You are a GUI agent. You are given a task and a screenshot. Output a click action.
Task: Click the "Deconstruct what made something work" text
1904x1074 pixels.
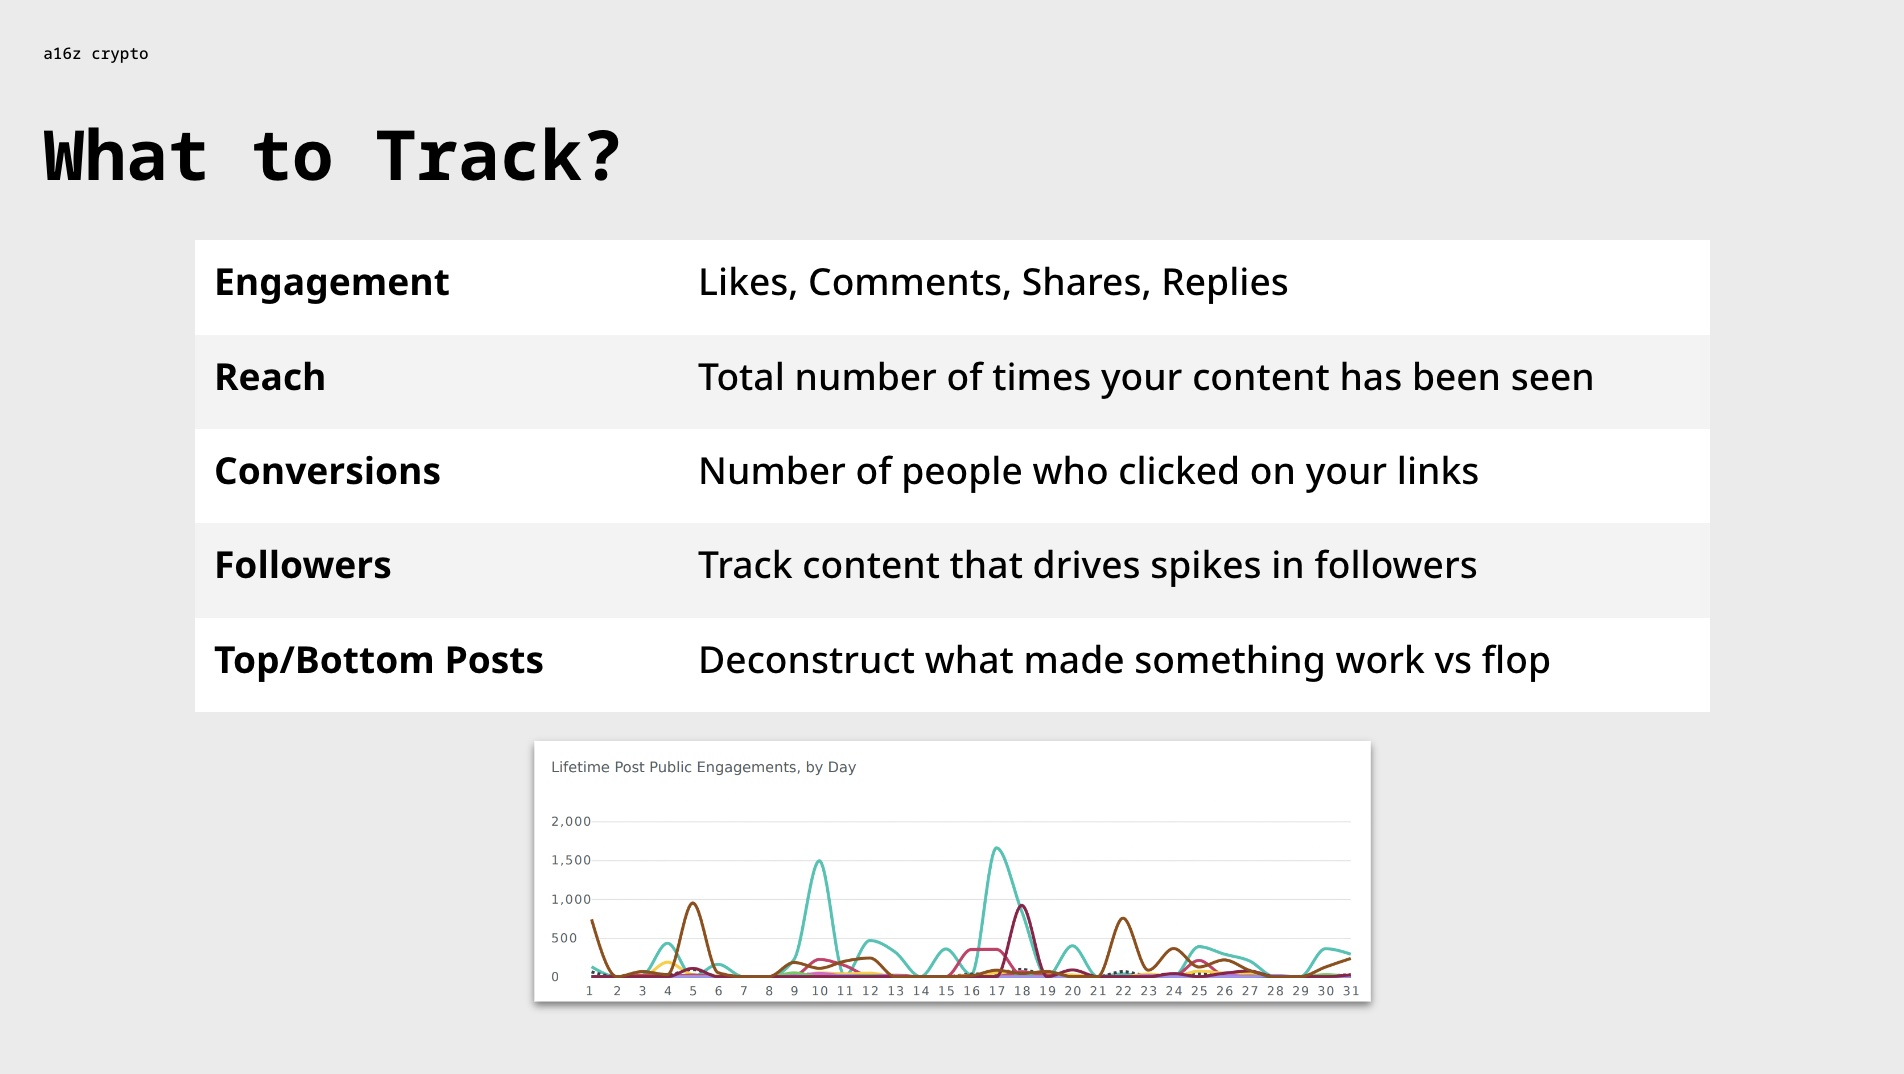1124,661
